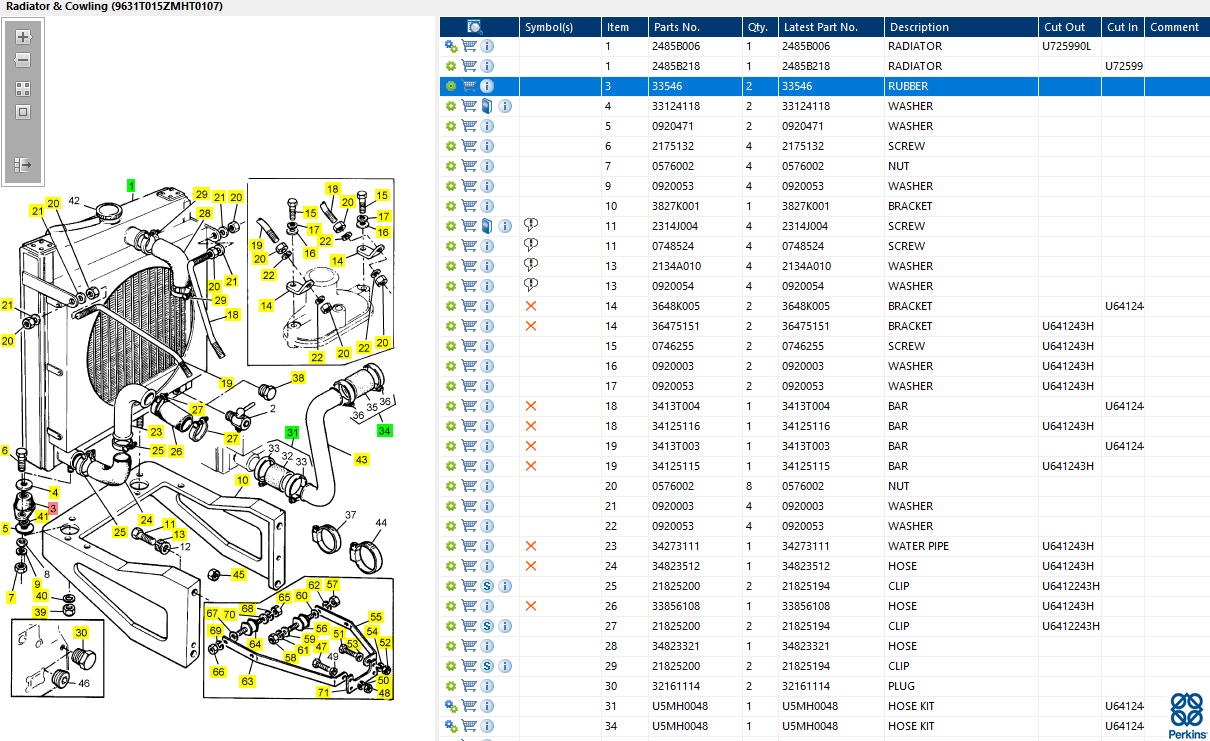Viewport: 1210px width, 741px height.
Task: Select the WATER PIPE row 34273111
Action: tap(825, 546)
